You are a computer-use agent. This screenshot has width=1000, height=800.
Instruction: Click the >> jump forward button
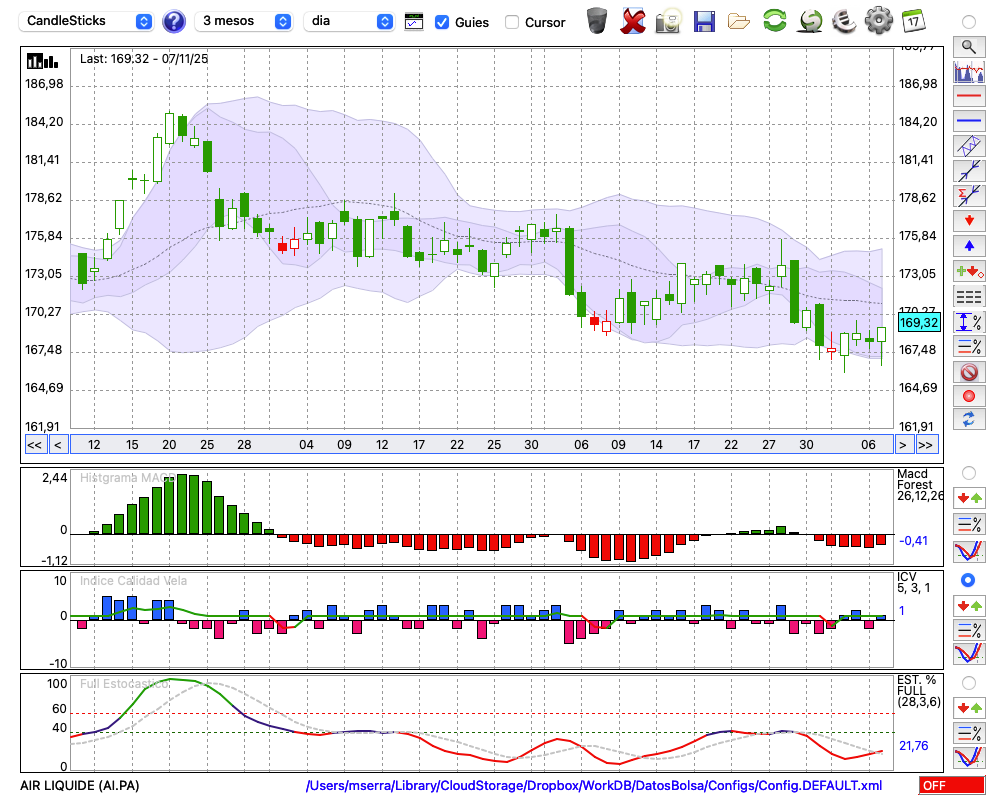pos(926,444)
